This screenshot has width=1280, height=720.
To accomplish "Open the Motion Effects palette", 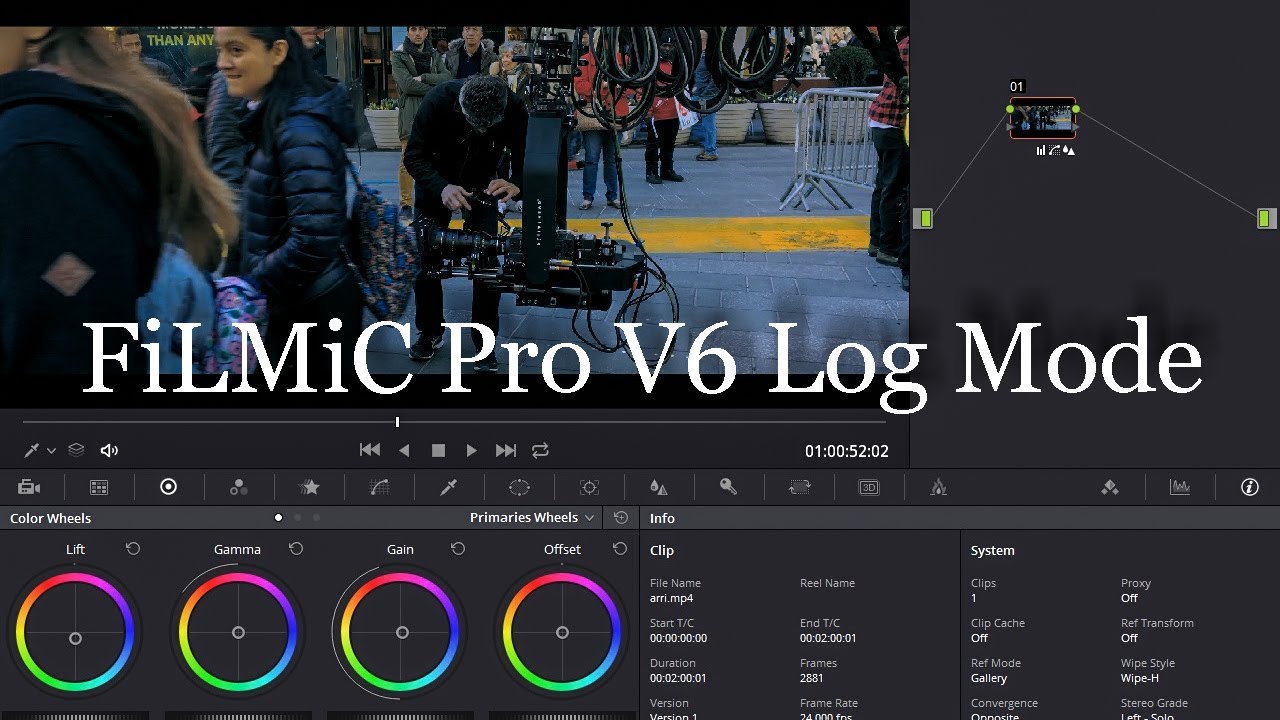I will point(310,487).
